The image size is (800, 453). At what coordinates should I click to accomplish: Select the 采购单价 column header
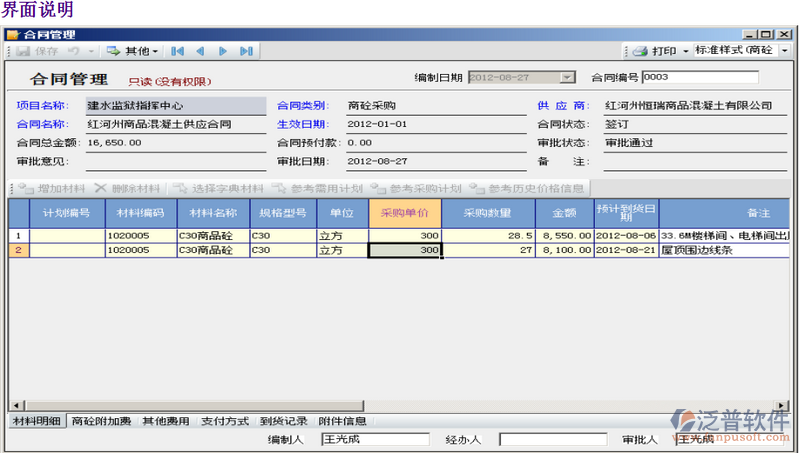(405, 213)
